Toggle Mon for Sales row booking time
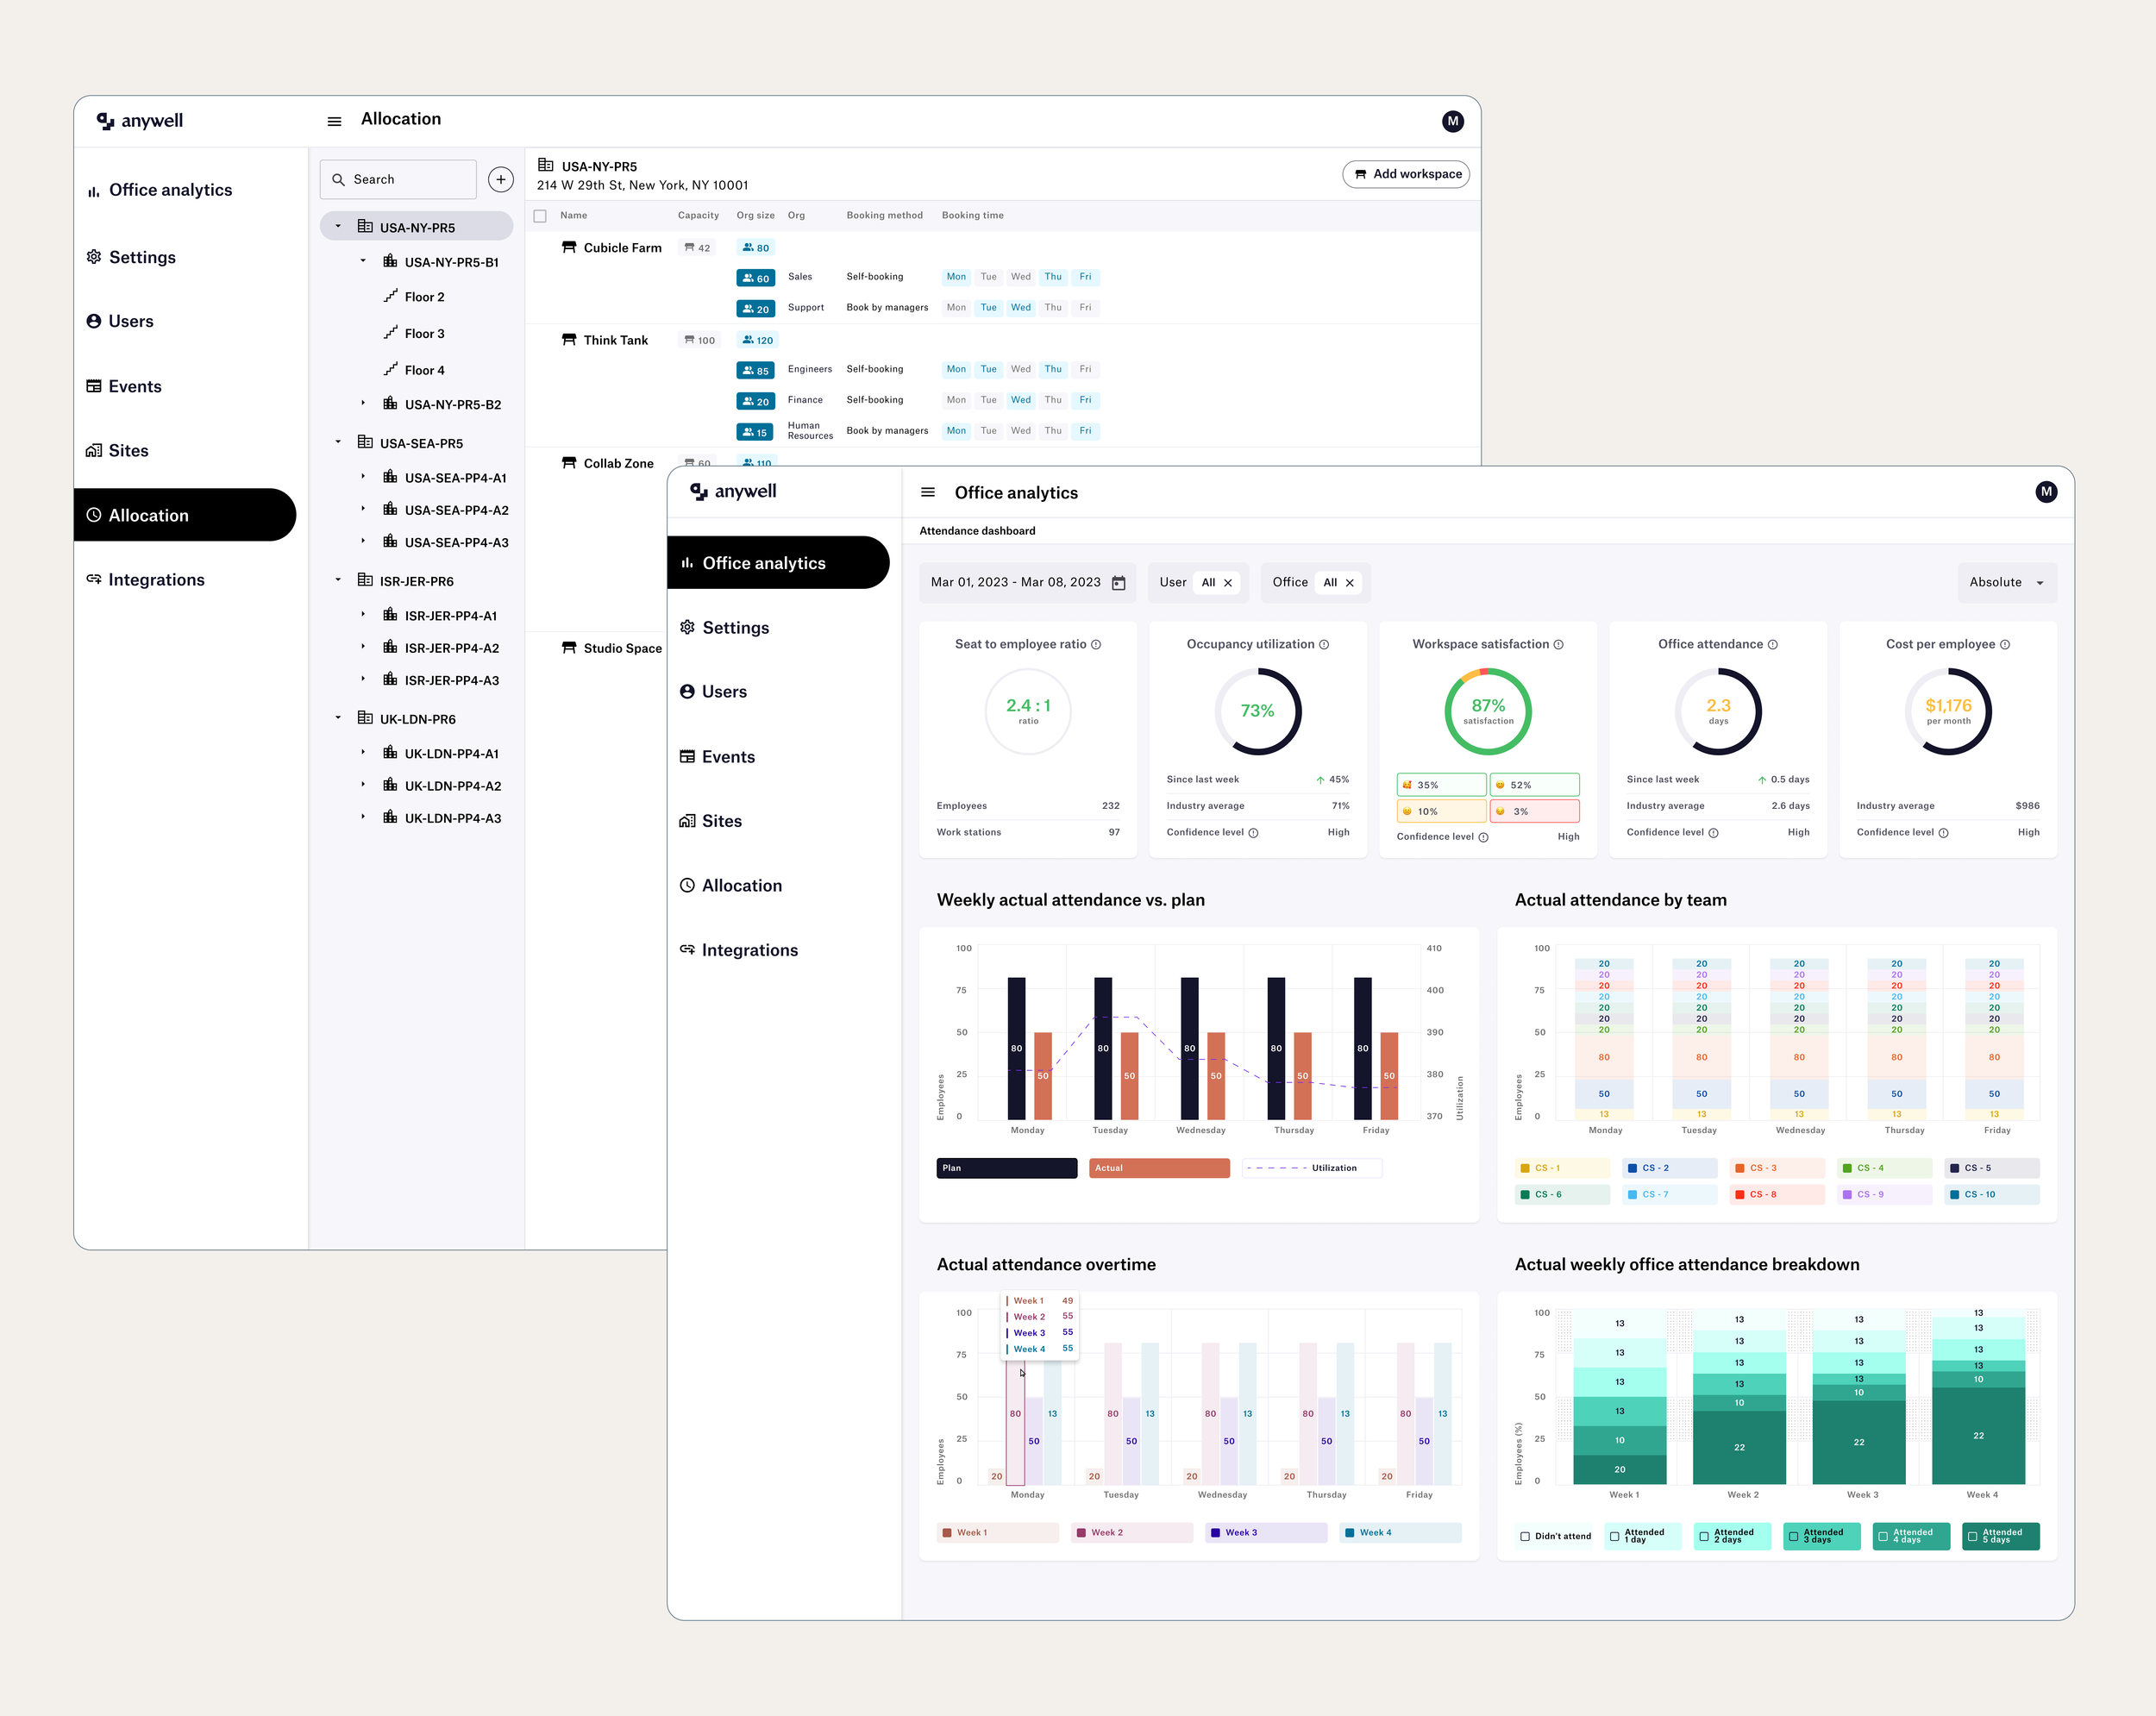This screenshot has height=1716, width=2156. [x=956, y=277]
